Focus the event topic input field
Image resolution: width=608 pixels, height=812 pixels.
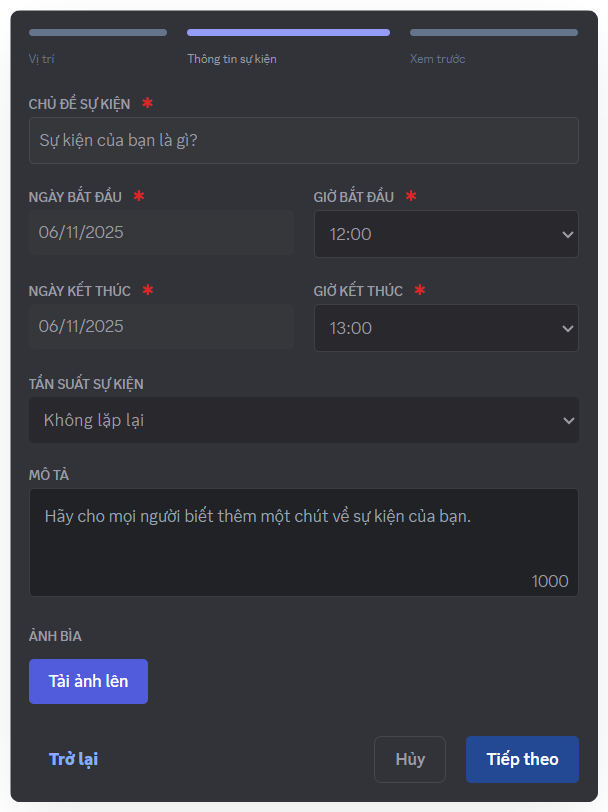point(303,140)
